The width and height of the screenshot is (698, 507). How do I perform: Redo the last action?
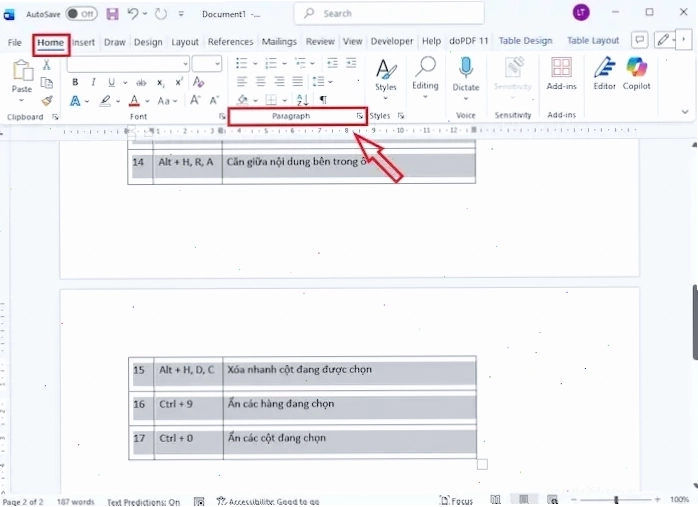161,14
